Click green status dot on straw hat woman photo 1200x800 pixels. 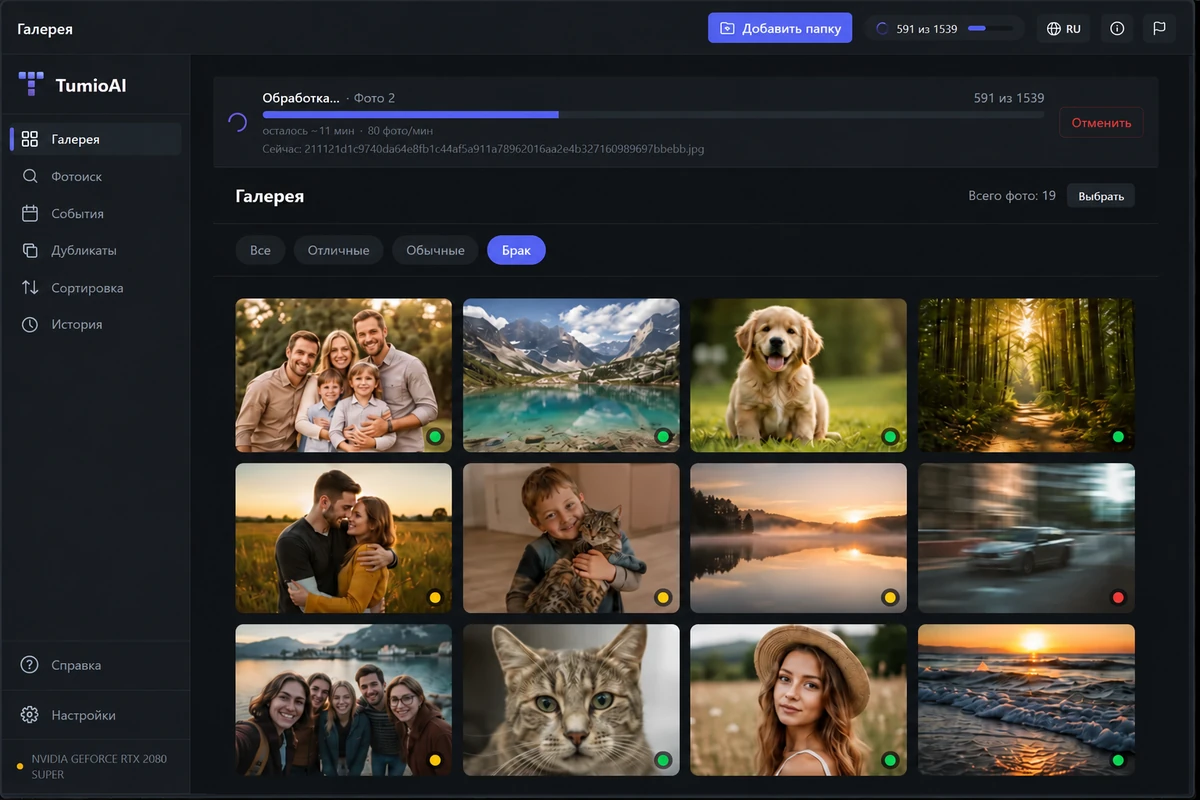[x=890, y=760]
